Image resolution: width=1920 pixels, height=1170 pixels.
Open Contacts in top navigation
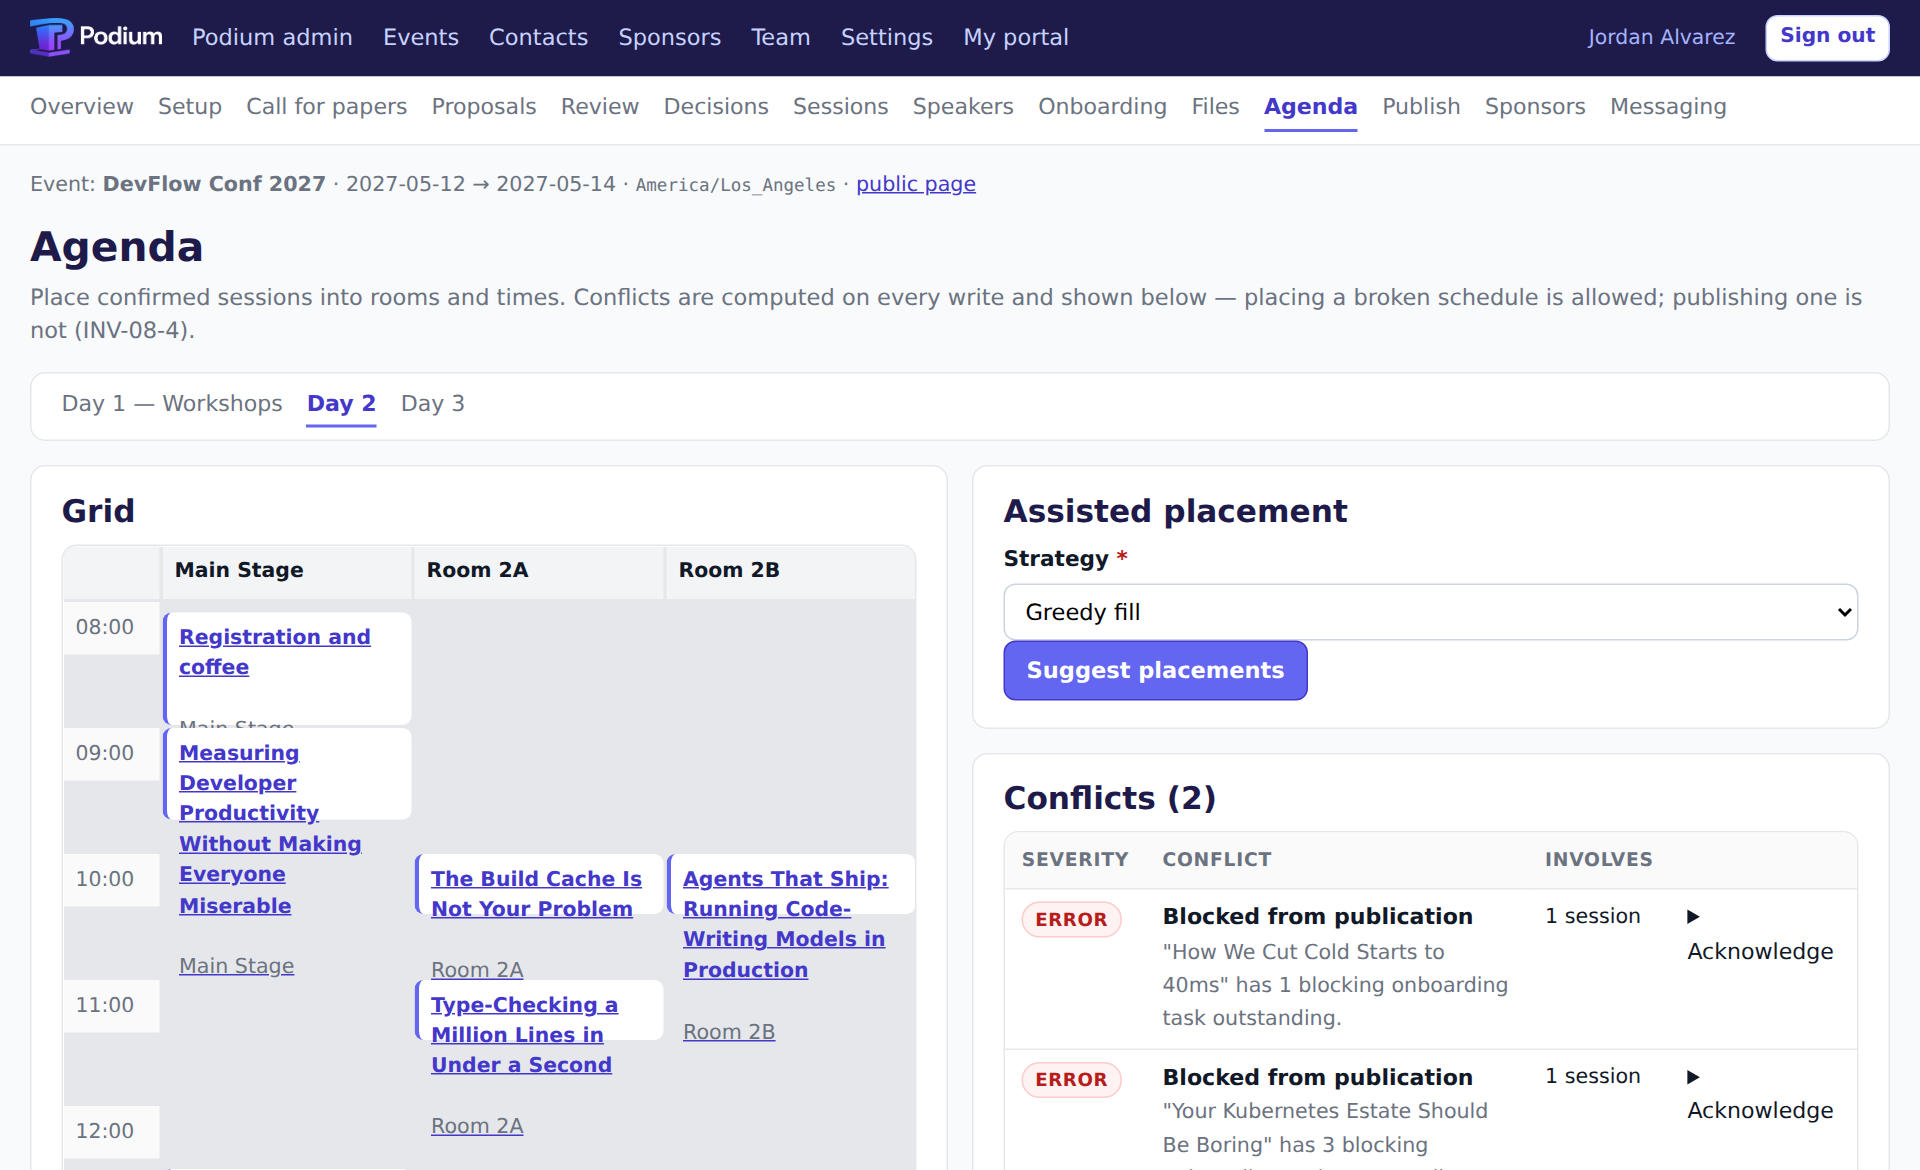538,37
